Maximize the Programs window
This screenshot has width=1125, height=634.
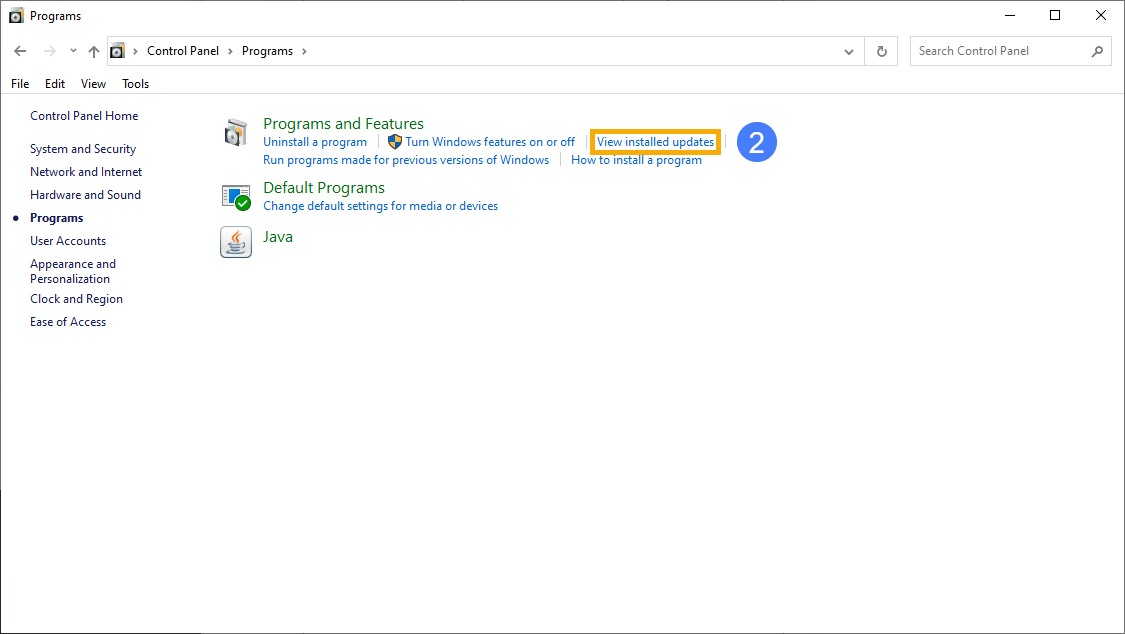(x=1055, y=15)
